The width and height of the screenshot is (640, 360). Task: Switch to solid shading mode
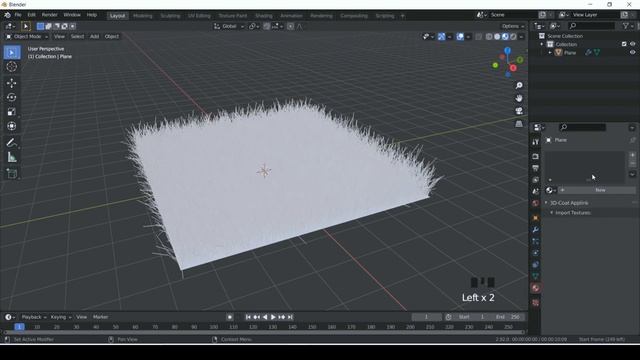pyautogui.click(x=497, y=37)
